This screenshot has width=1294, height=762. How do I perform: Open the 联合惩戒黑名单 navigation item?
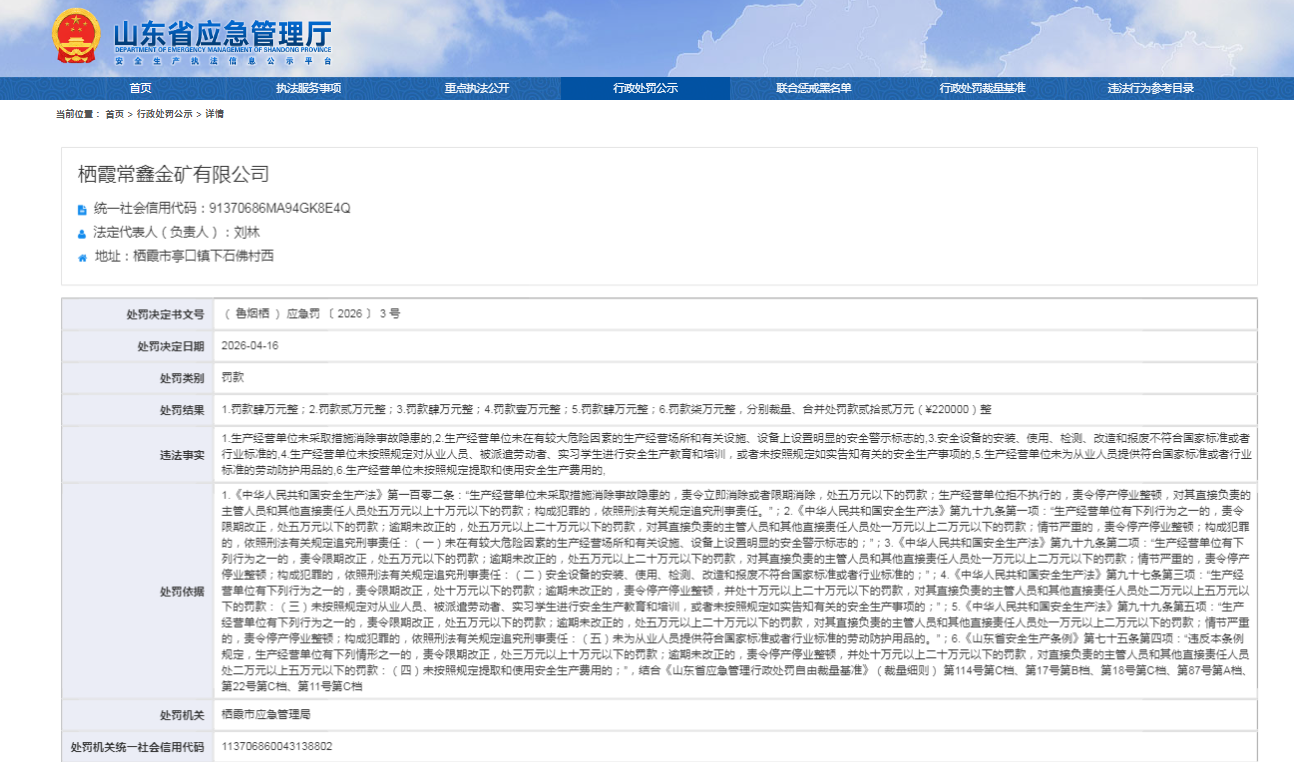[x=813, y=88]
